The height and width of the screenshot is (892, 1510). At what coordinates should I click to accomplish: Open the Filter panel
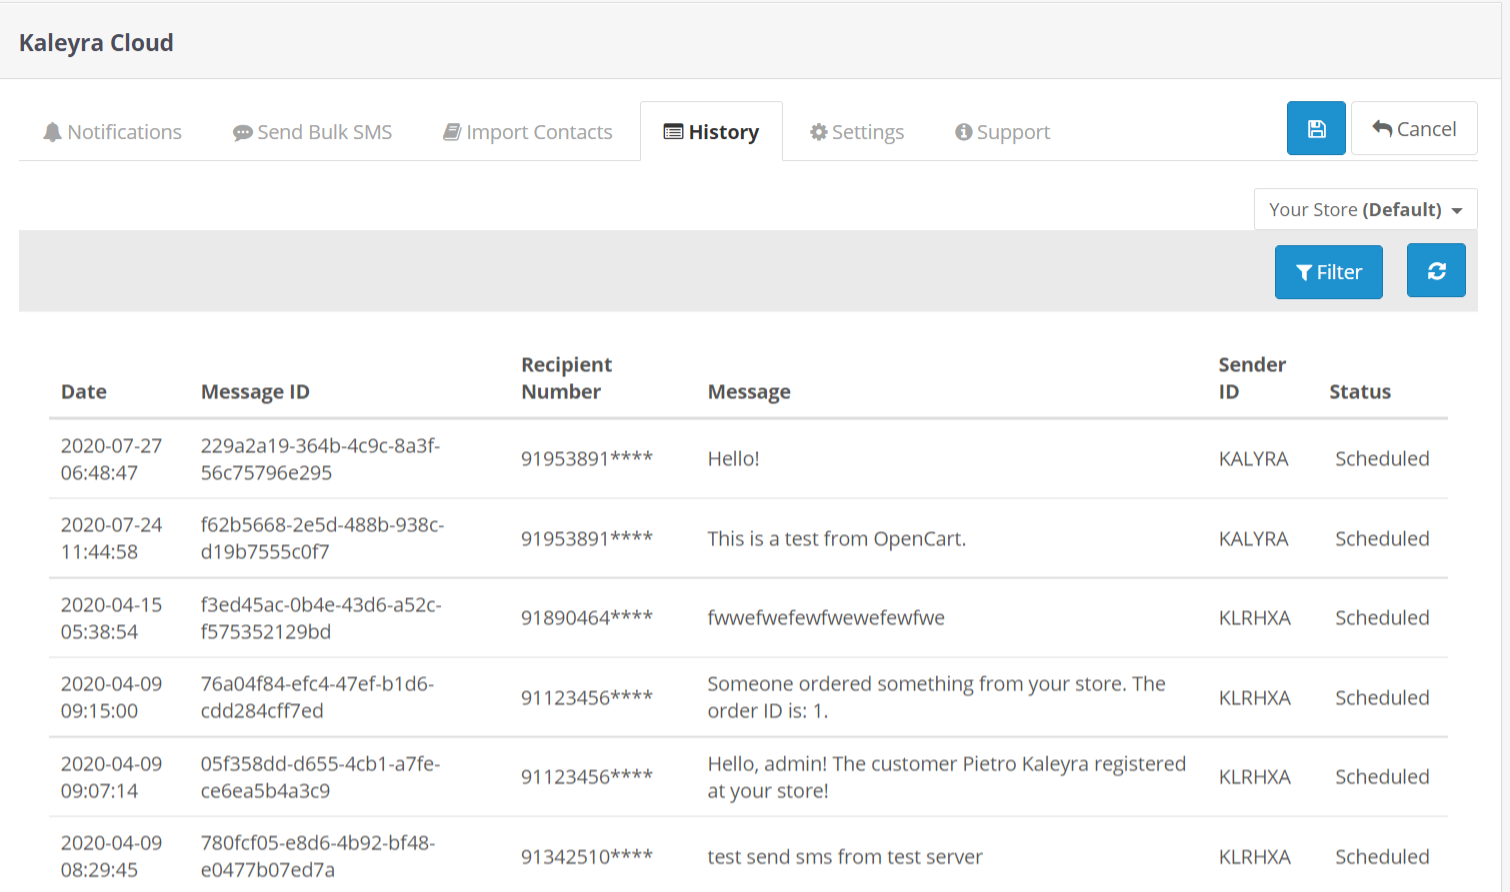pos(1329,272)
